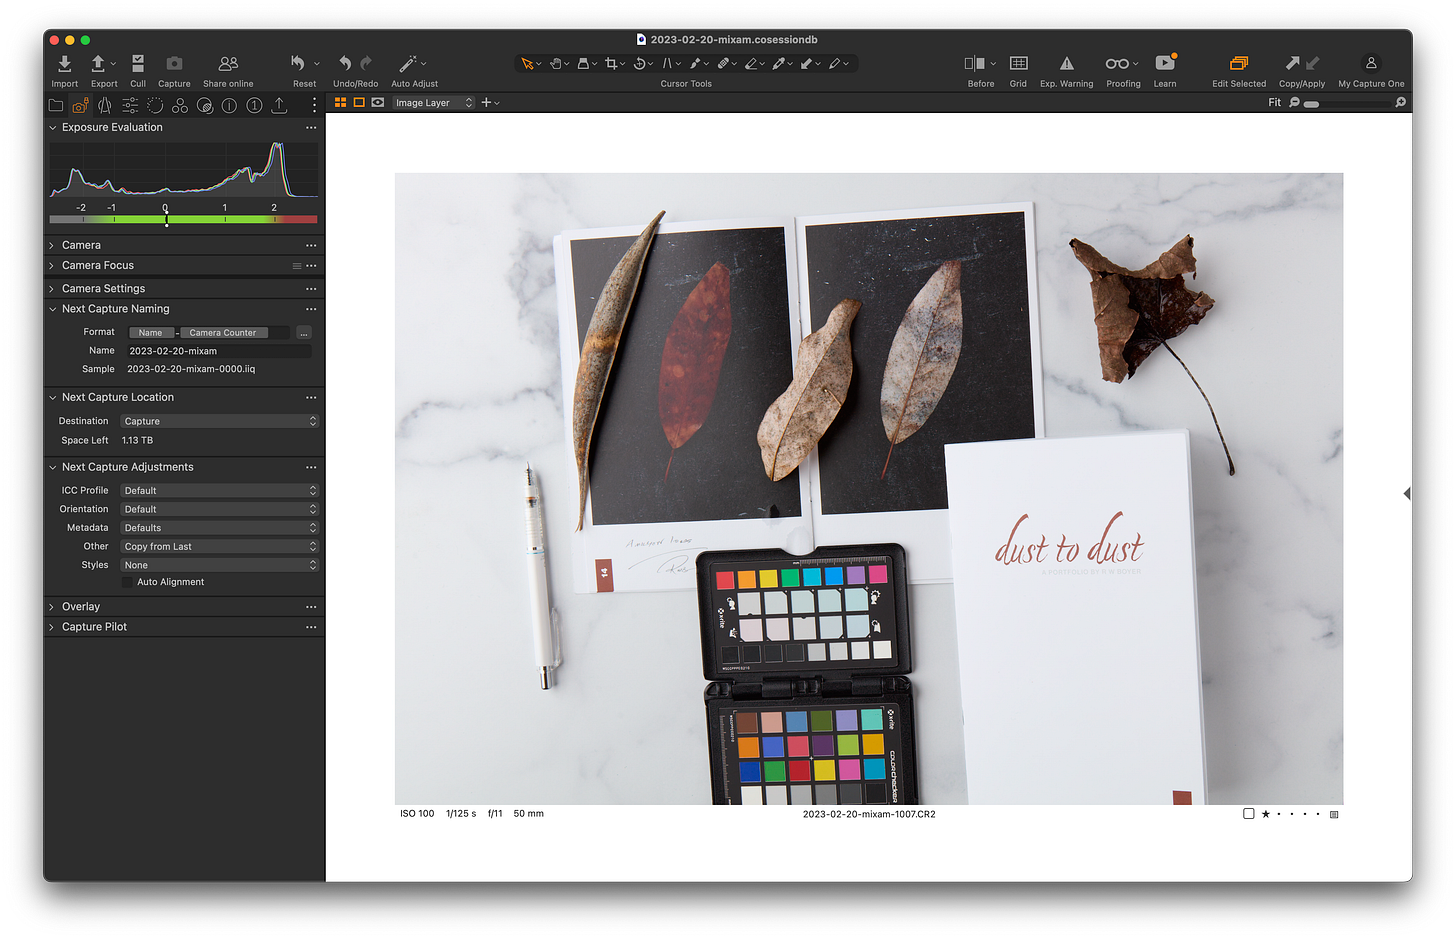Open the Orientation Default dropdown
The width and height of the screenshot is (1456, 939).
[219, 509]
